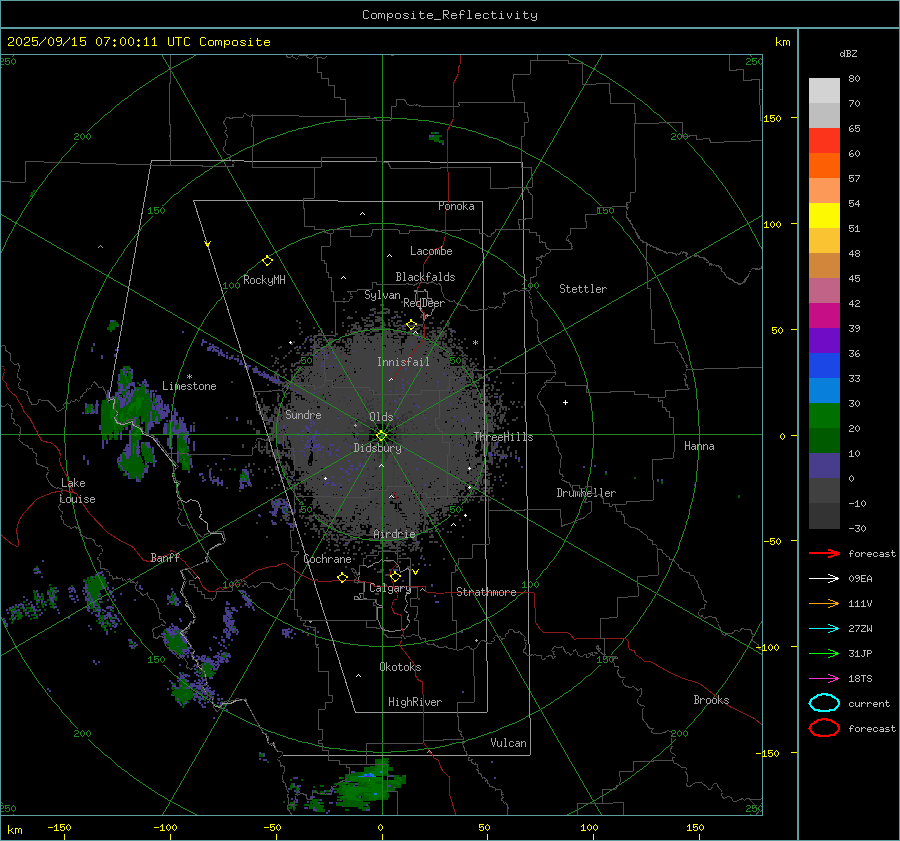
Task: Select the Lacombe map label
Action: point(431,251)
